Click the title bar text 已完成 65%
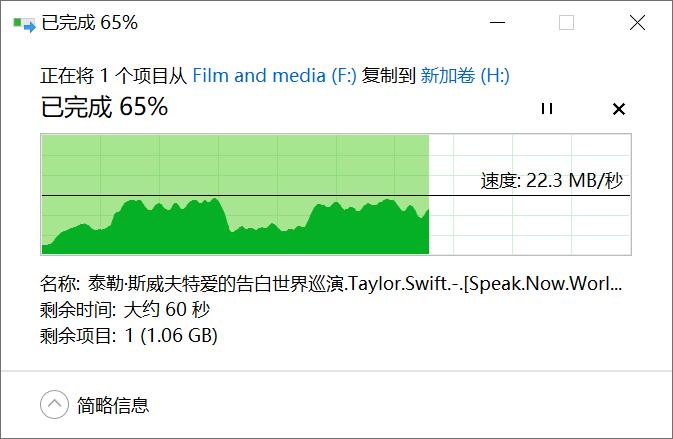Image resolution: width=673 pixels, height=439 pixels. point(90,23)
